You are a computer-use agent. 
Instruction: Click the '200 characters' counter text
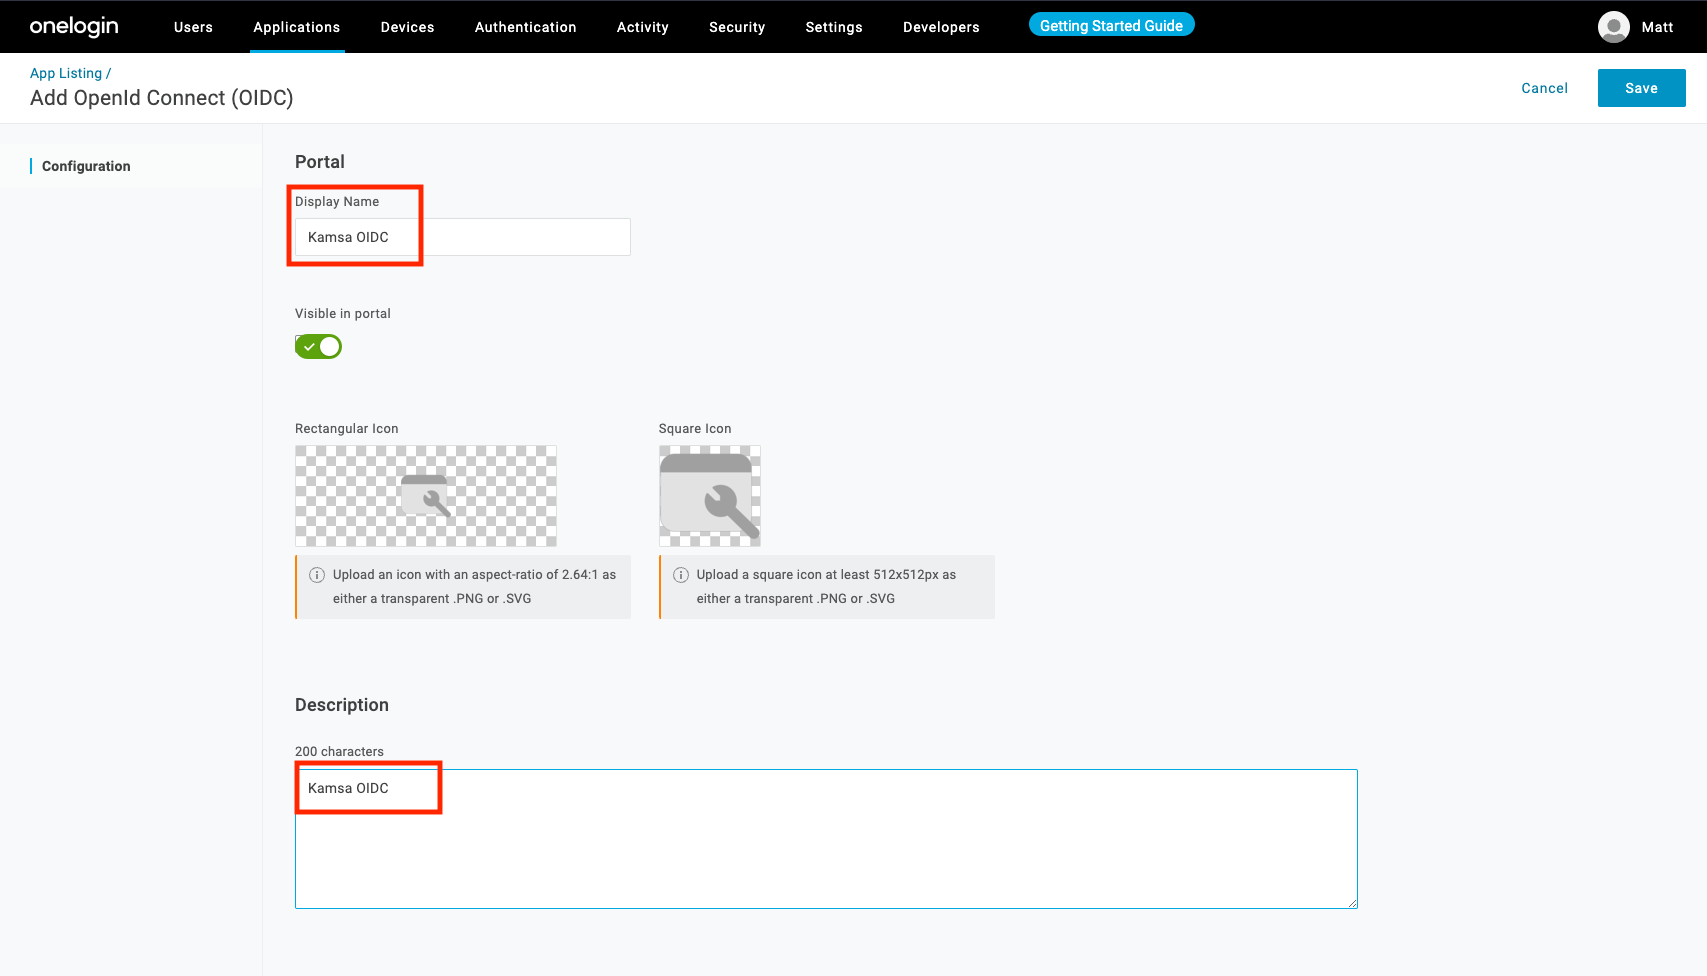coord(339,751)
